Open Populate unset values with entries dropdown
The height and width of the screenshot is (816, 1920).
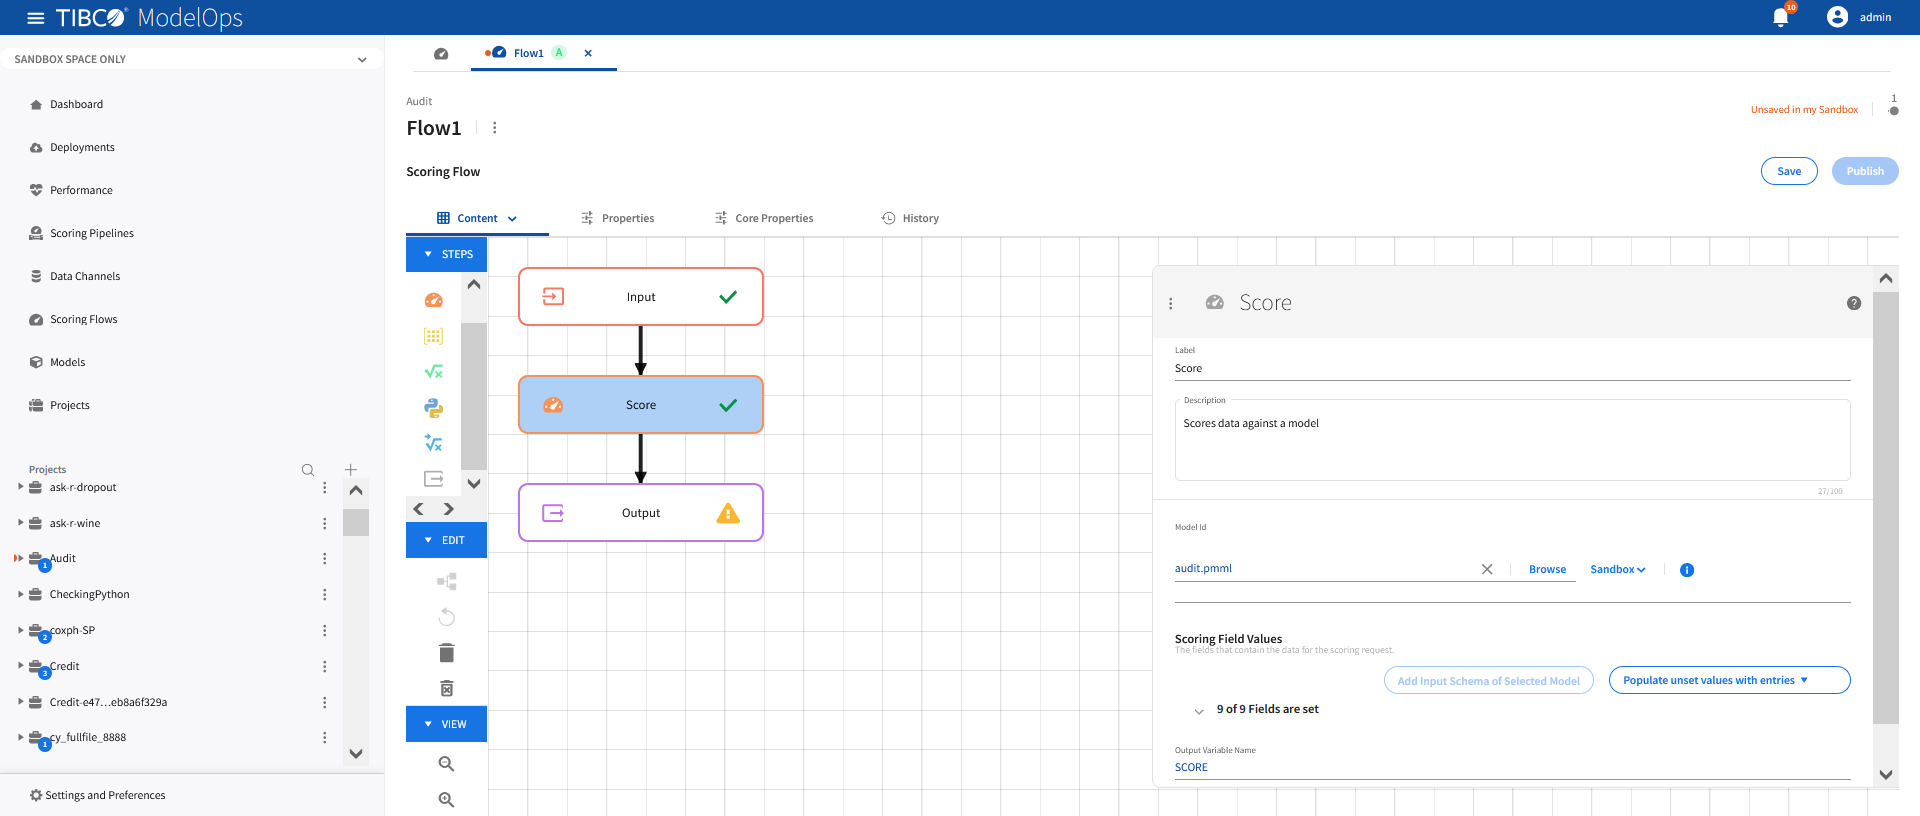click(1728, 680)
